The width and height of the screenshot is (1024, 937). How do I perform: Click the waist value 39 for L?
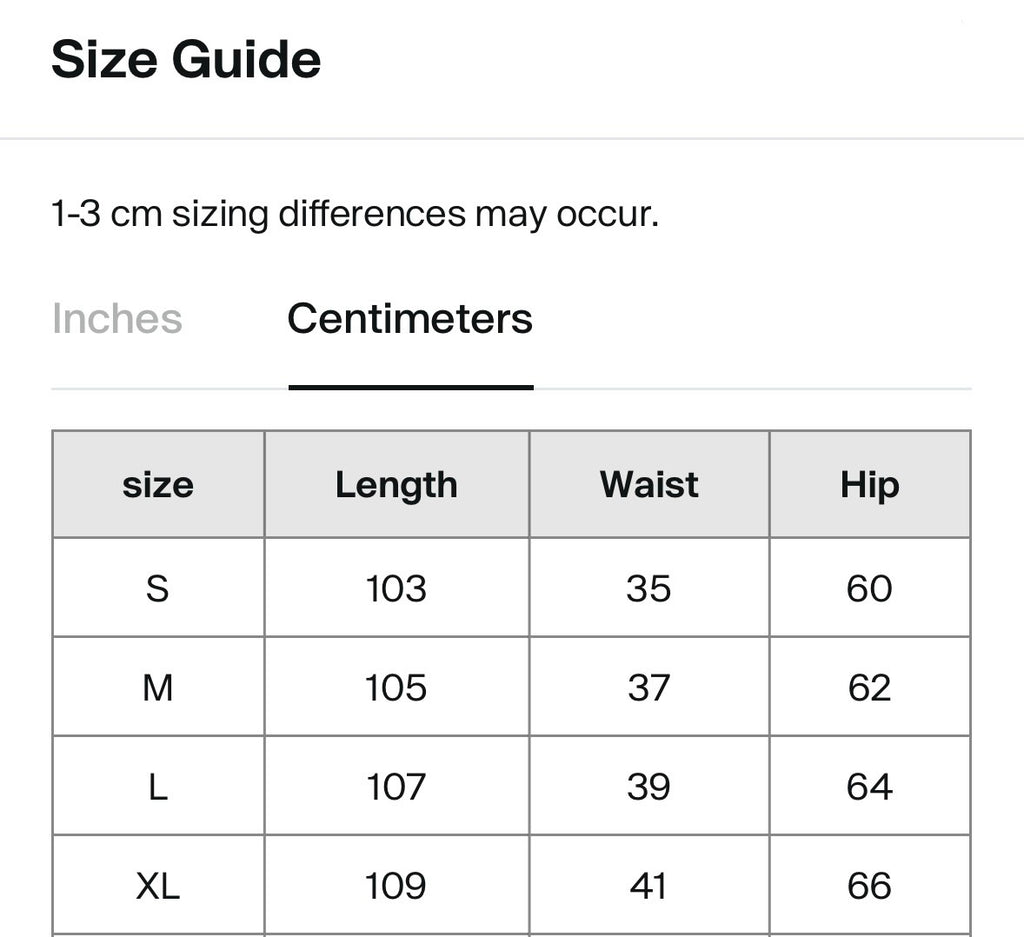point(648,787)
